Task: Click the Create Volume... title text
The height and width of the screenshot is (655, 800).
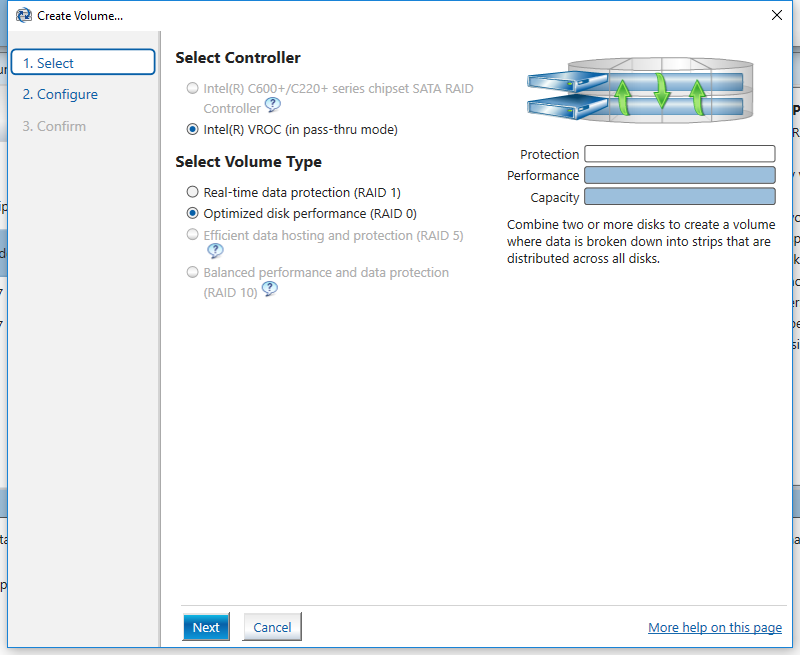Action: 80,16
